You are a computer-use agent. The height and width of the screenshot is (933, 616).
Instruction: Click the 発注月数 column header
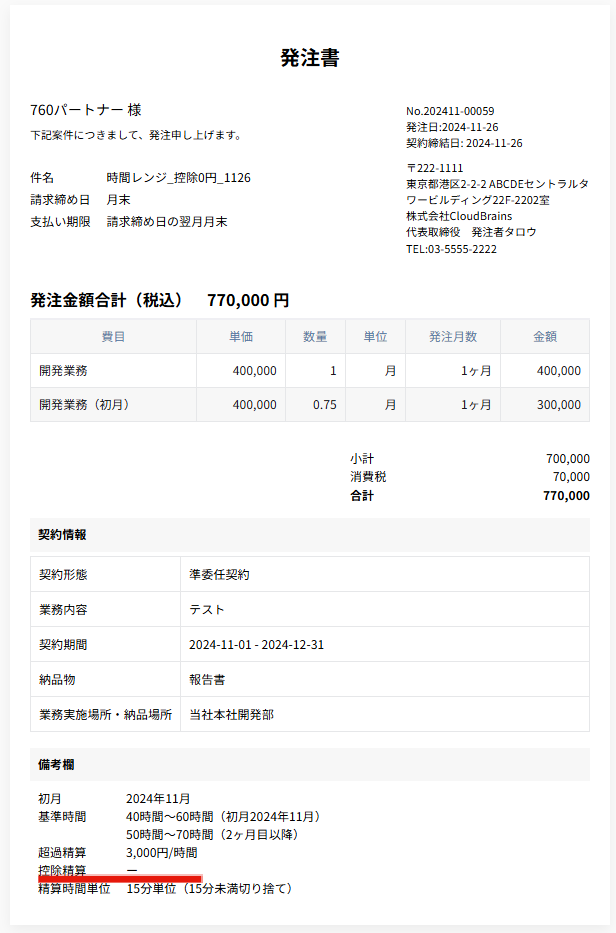pyautogui.click(x=453, y=337)
